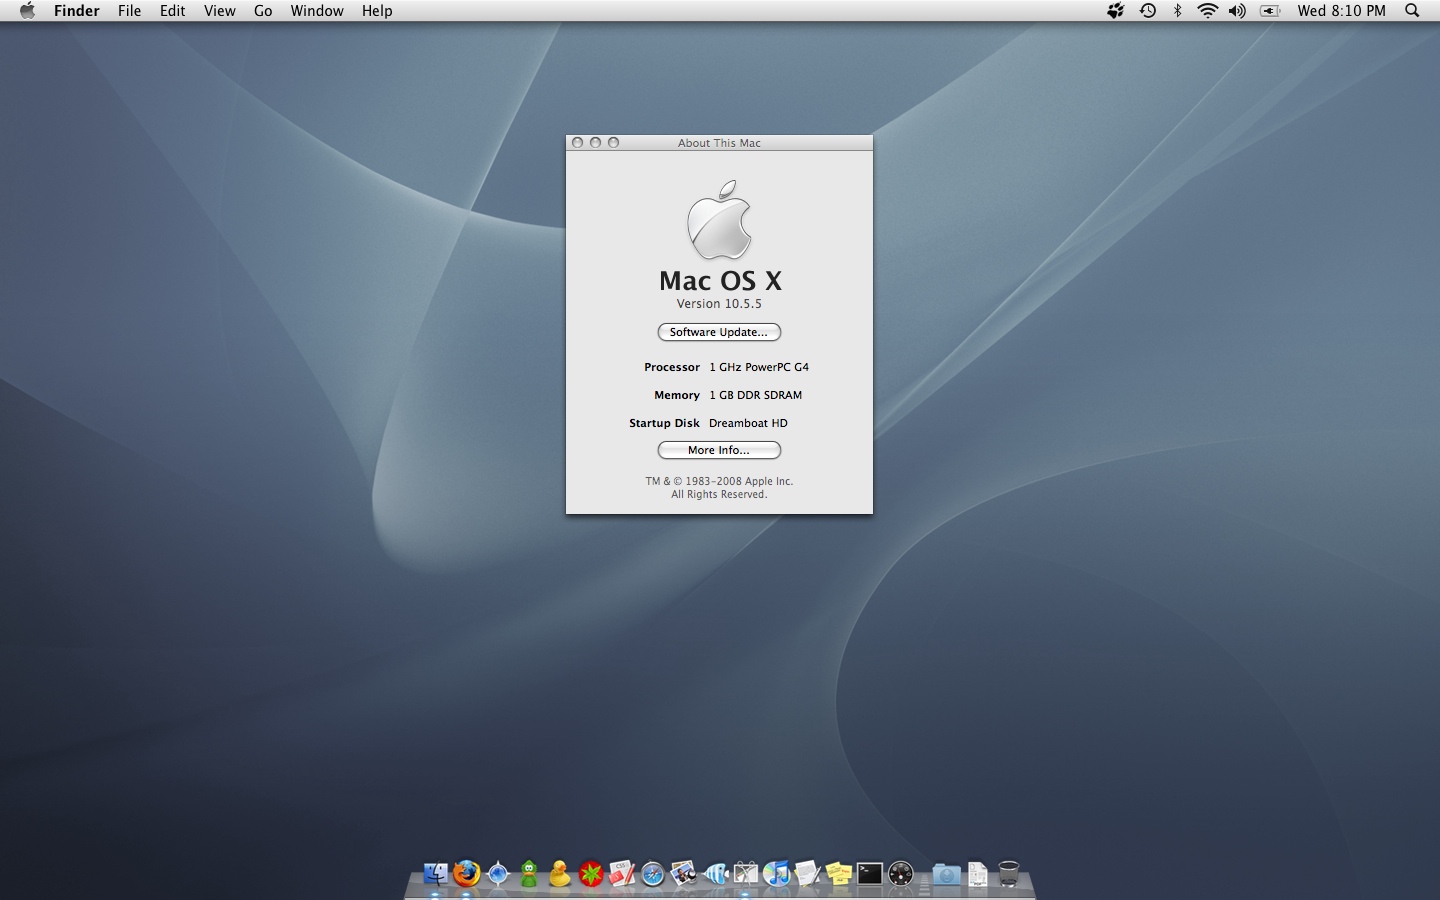The width and height of the screenshot is (1440, 900).
Task: Open the Bluetooth status menu
Action: [1178, 11]
